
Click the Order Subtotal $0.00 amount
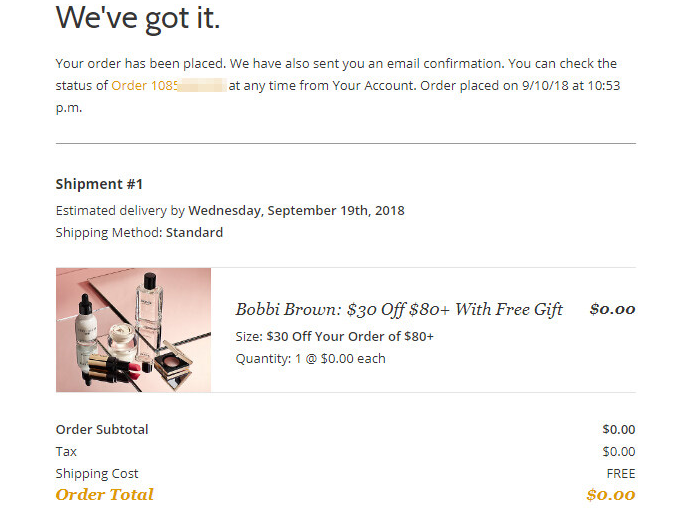618,430
